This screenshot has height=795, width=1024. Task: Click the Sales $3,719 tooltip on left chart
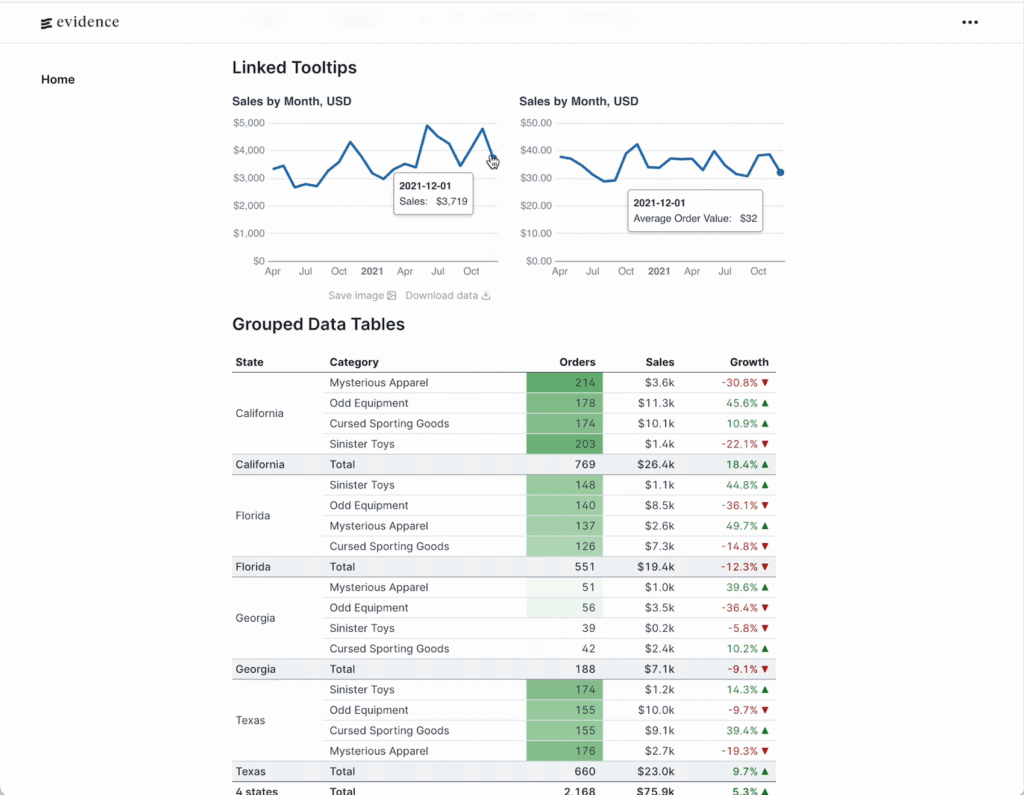coord(432,194)
